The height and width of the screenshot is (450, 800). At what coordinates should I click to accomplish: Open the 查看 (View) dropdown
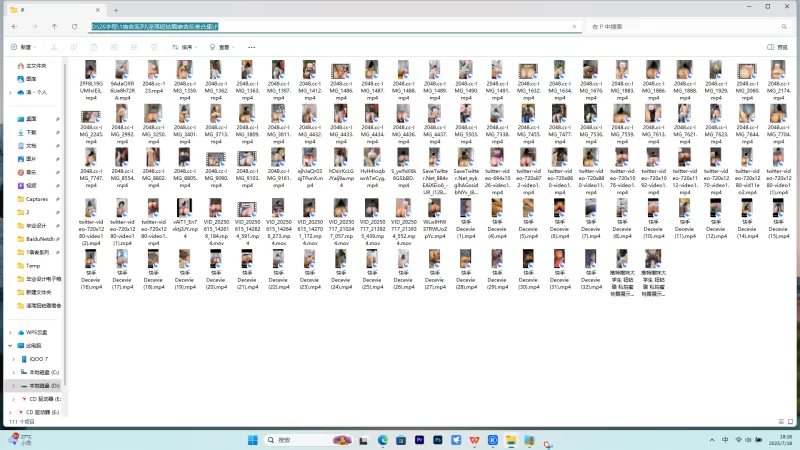(222, 47)
